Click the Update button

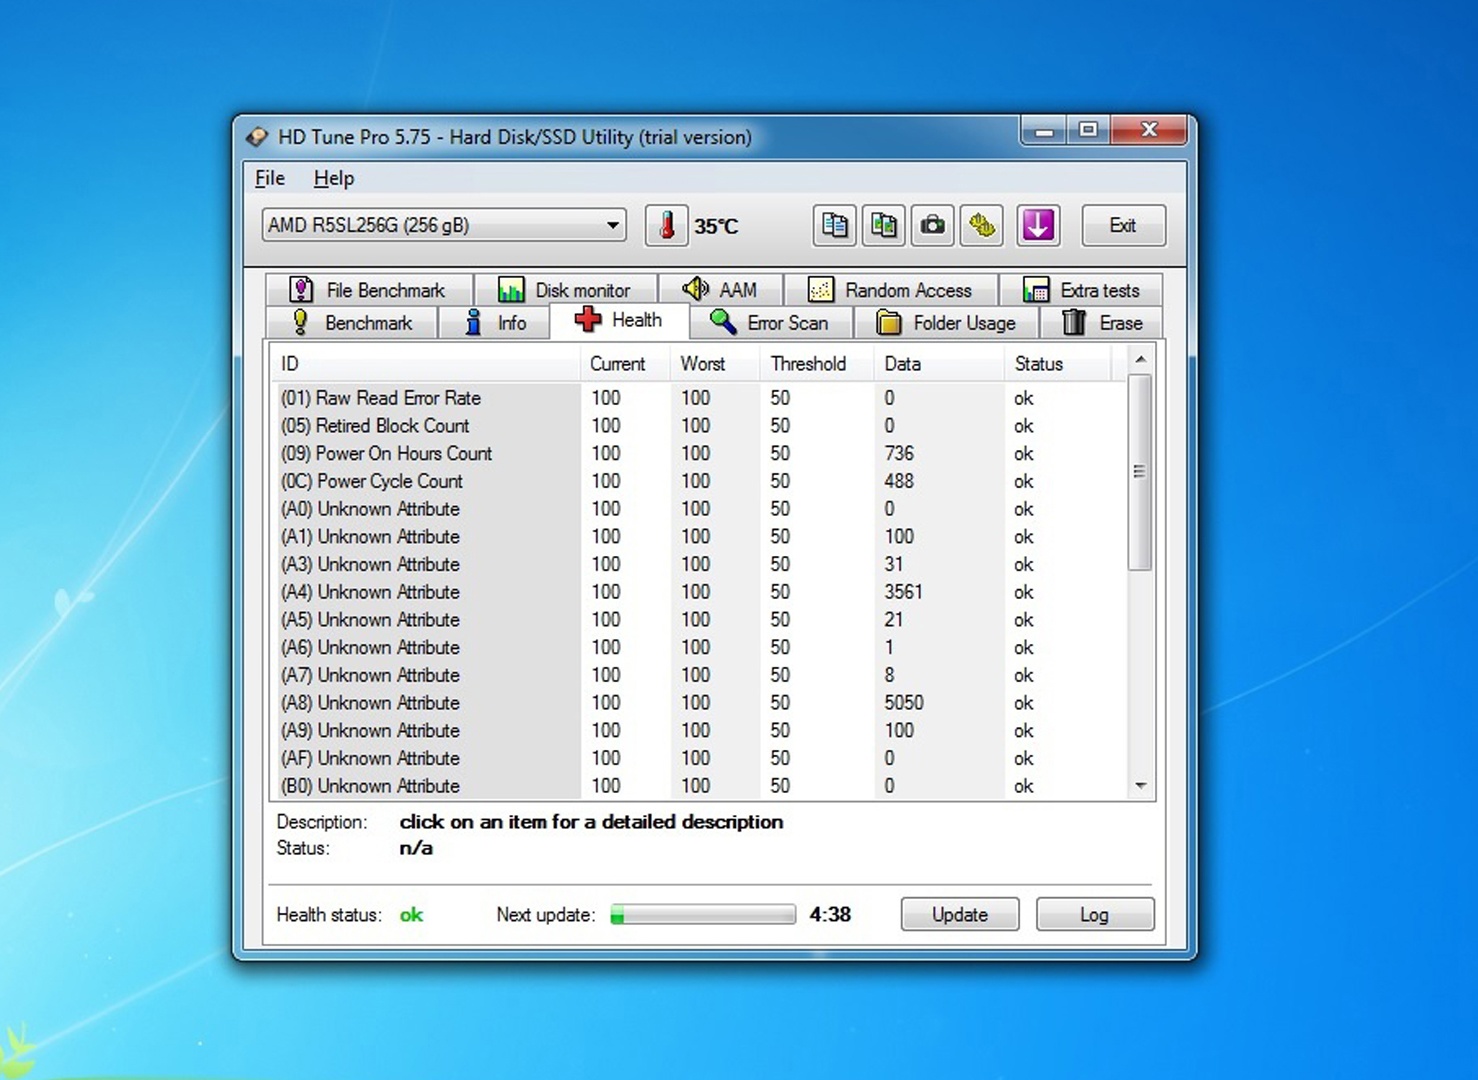(960, 914)
